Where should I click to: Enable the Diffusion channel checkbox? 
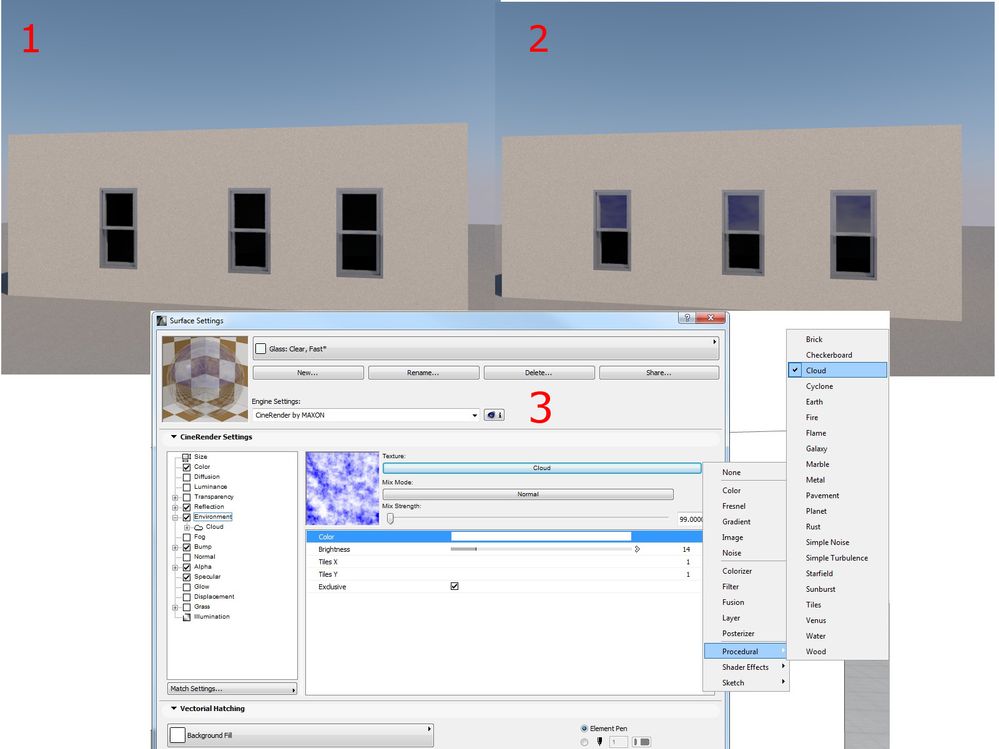coord(187,477)
